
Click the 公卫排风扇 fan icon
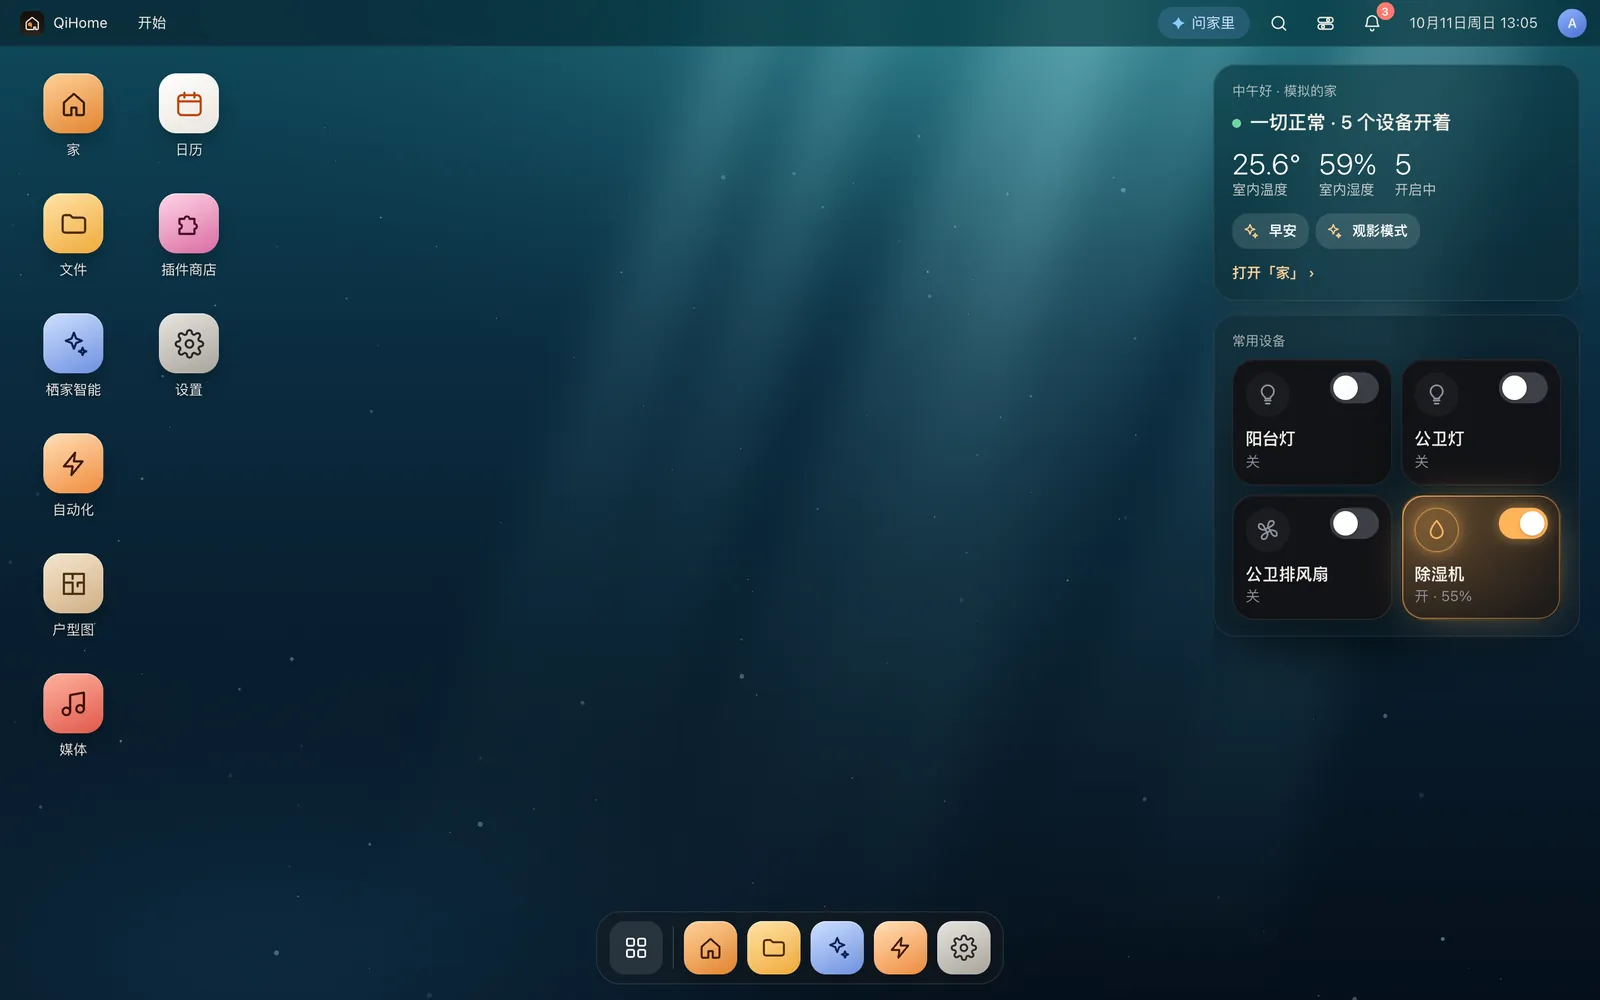click(1267, 530)
